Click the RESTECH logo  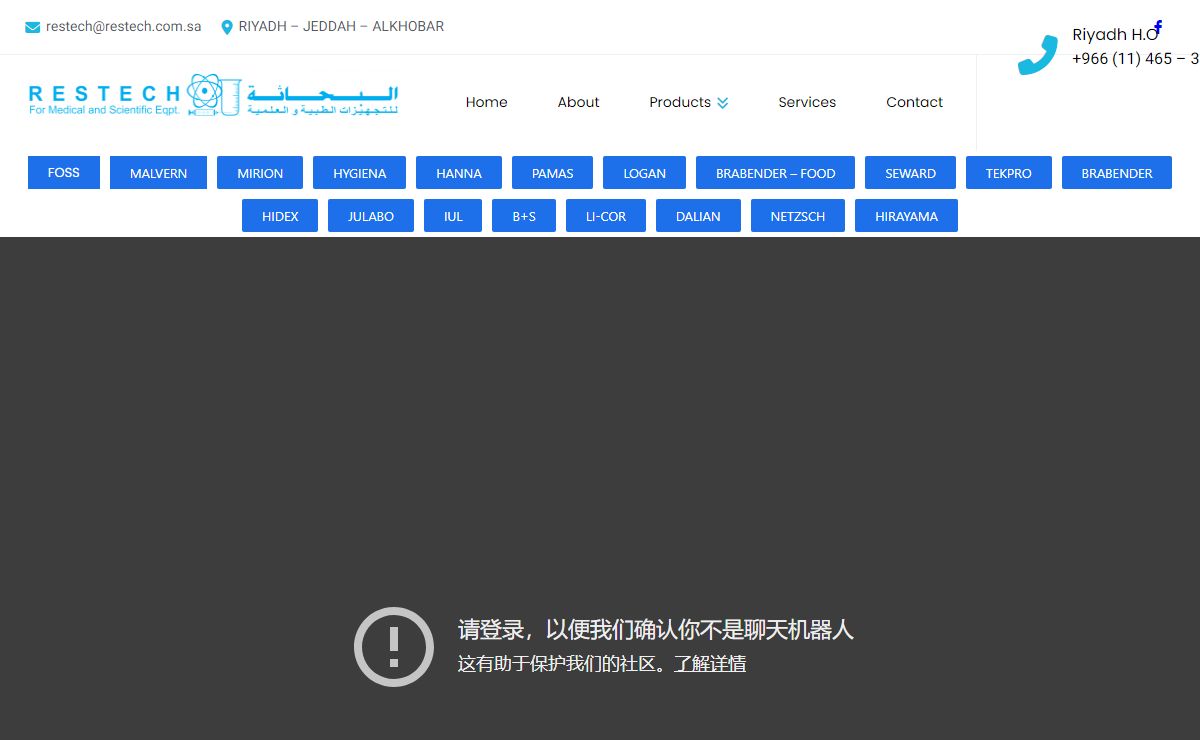pos(213,96)
